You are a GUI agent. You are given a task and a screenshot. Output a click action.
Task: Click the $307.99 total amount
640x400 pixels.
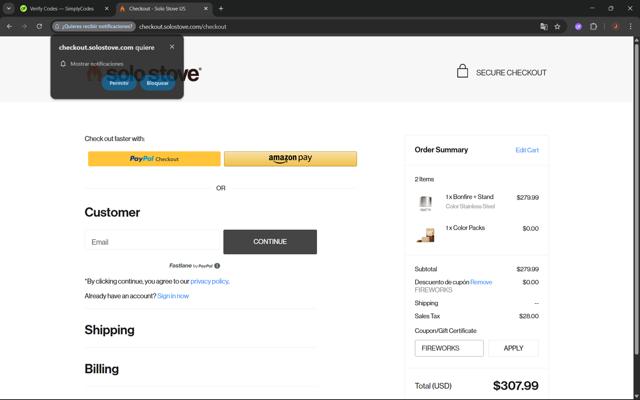click(x=516, y=385)
